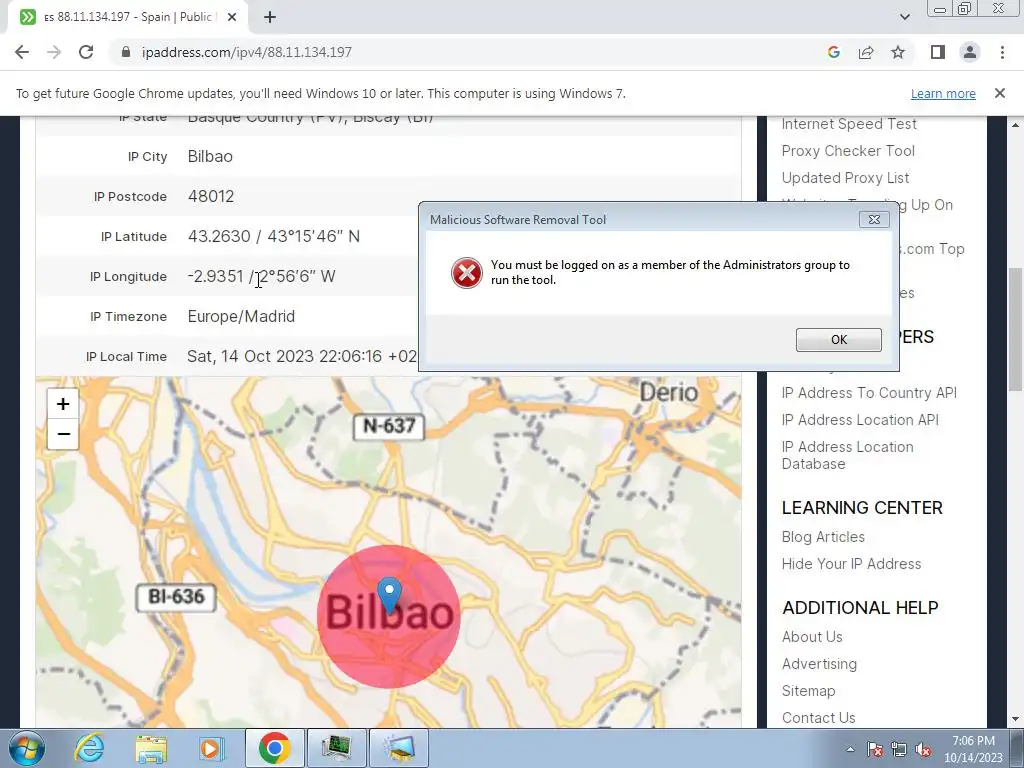The image size is (1024, 768).
Task: Open the tab search chevron
Action: [x=904, y=17]
